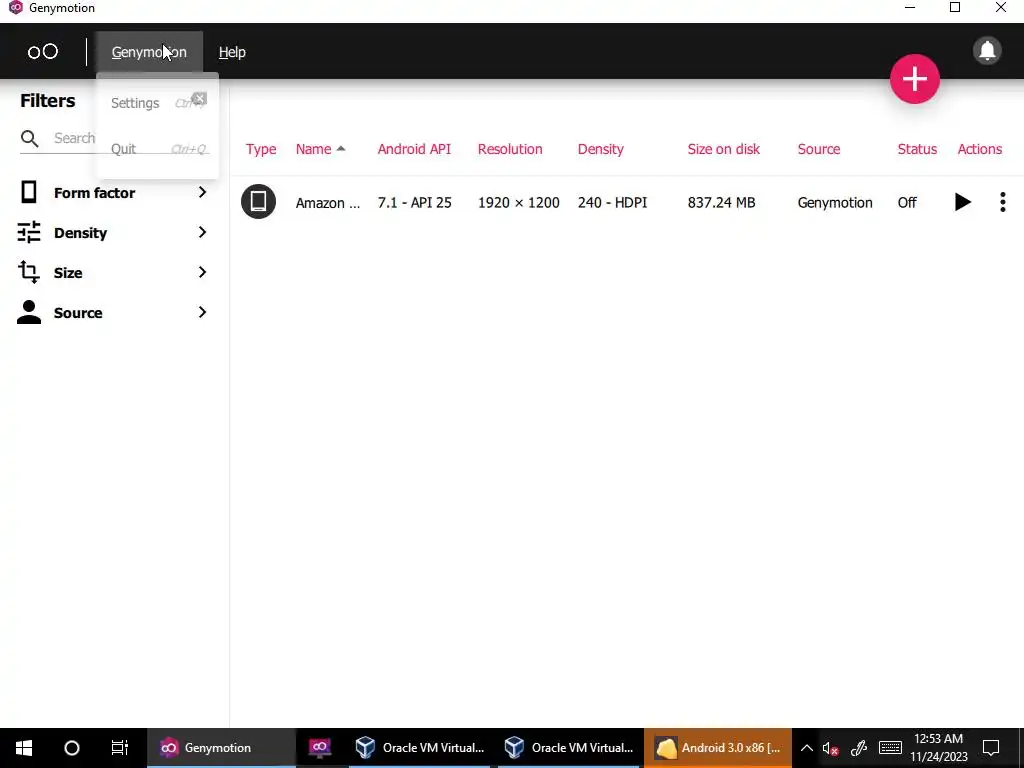This screenshot has height=768, width=1024.
Task: Sort by the Status column header
Action: 917,149
